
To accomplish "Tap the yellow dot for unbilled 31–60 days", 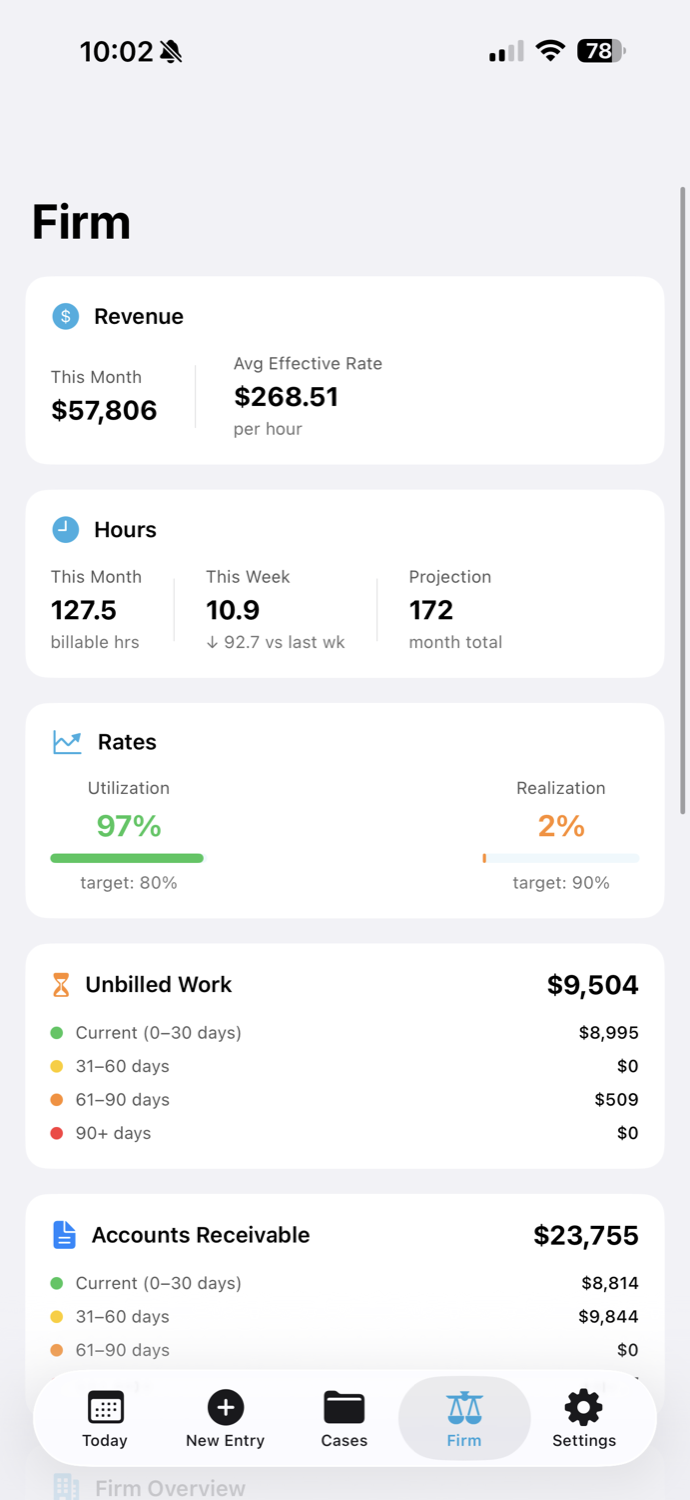I will [x=56, y=1066].
